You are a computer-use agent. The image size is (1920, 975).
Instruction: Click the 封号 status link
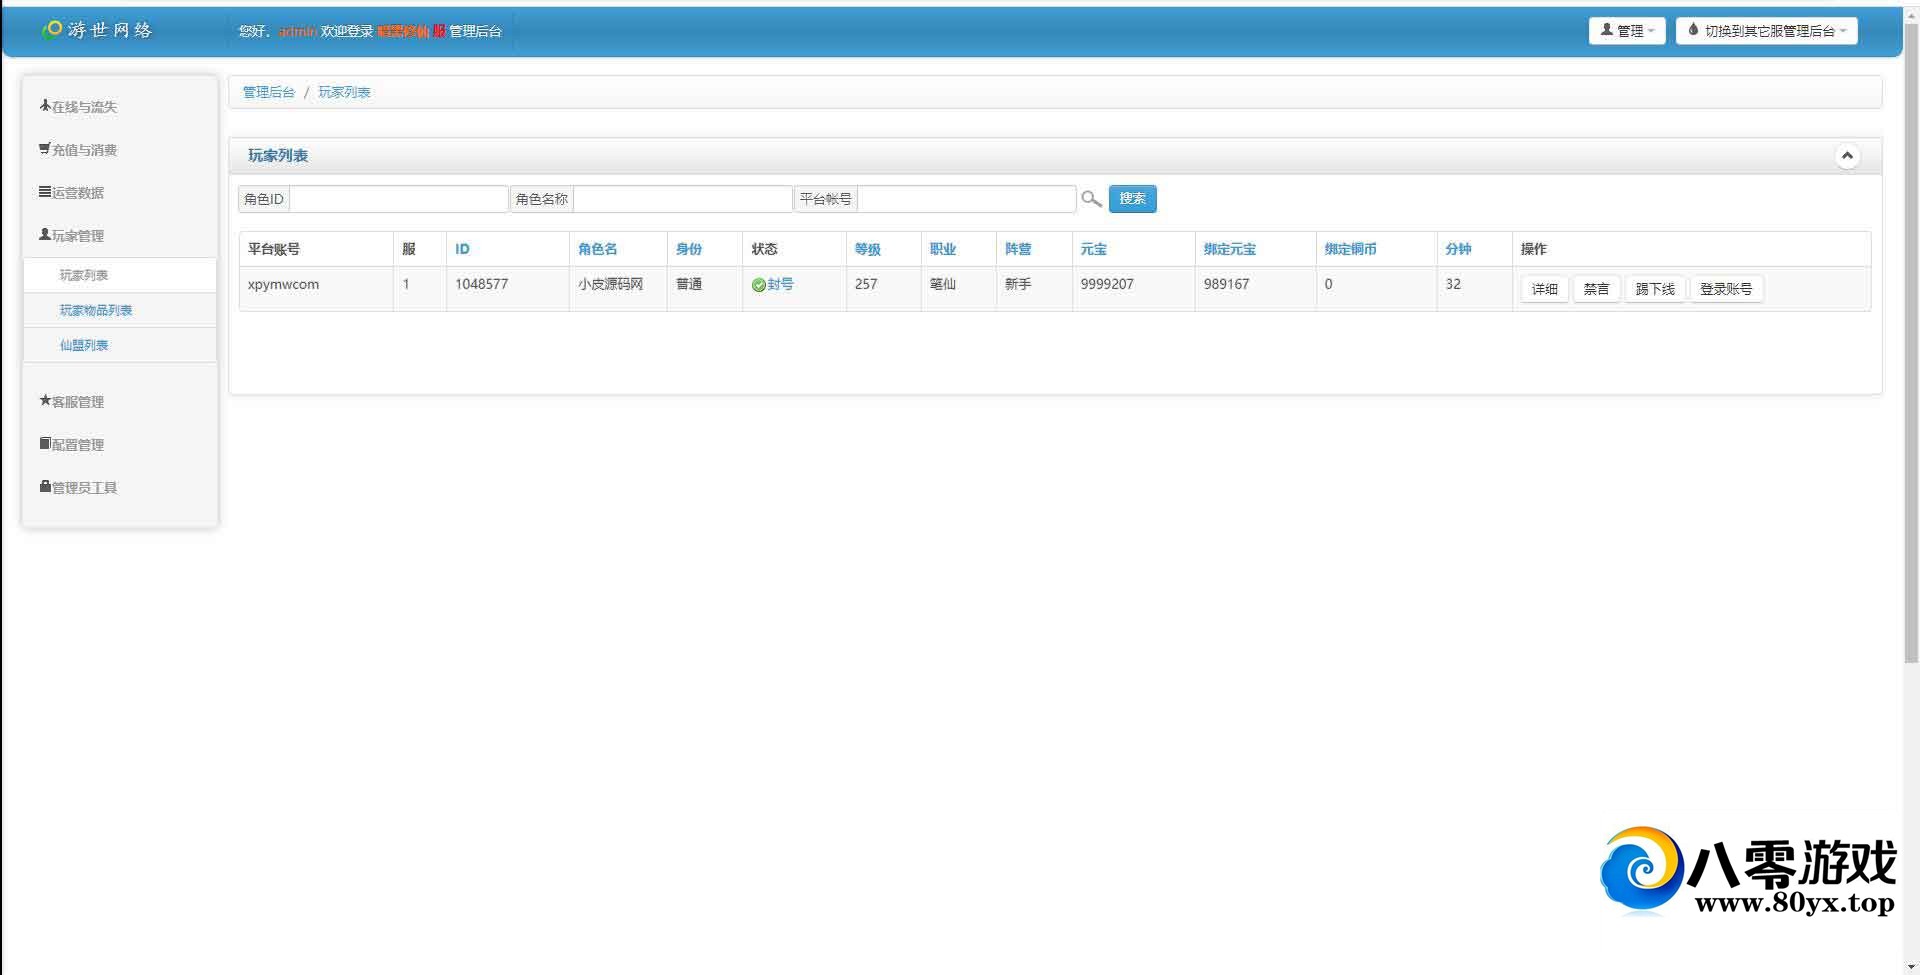pos(780,285)
